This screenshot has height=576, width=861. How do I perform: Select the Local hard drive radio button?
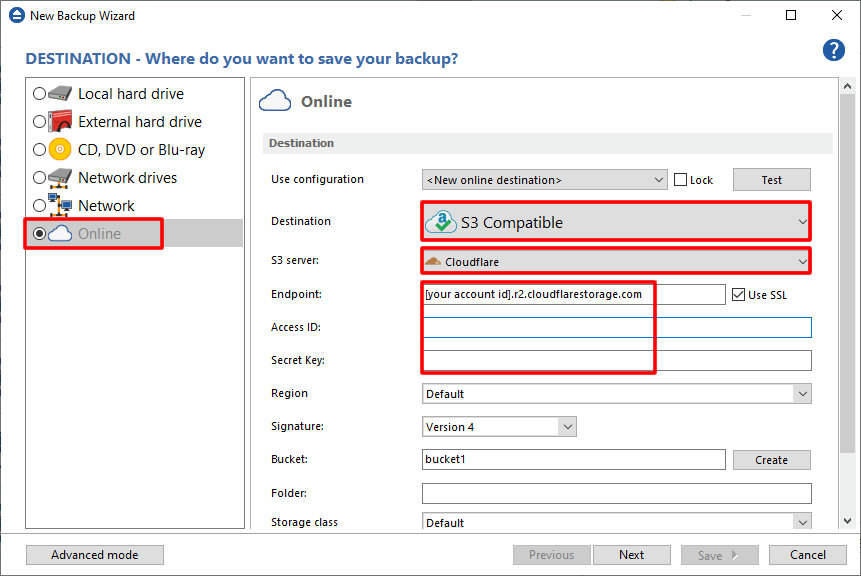pos(39,94)
